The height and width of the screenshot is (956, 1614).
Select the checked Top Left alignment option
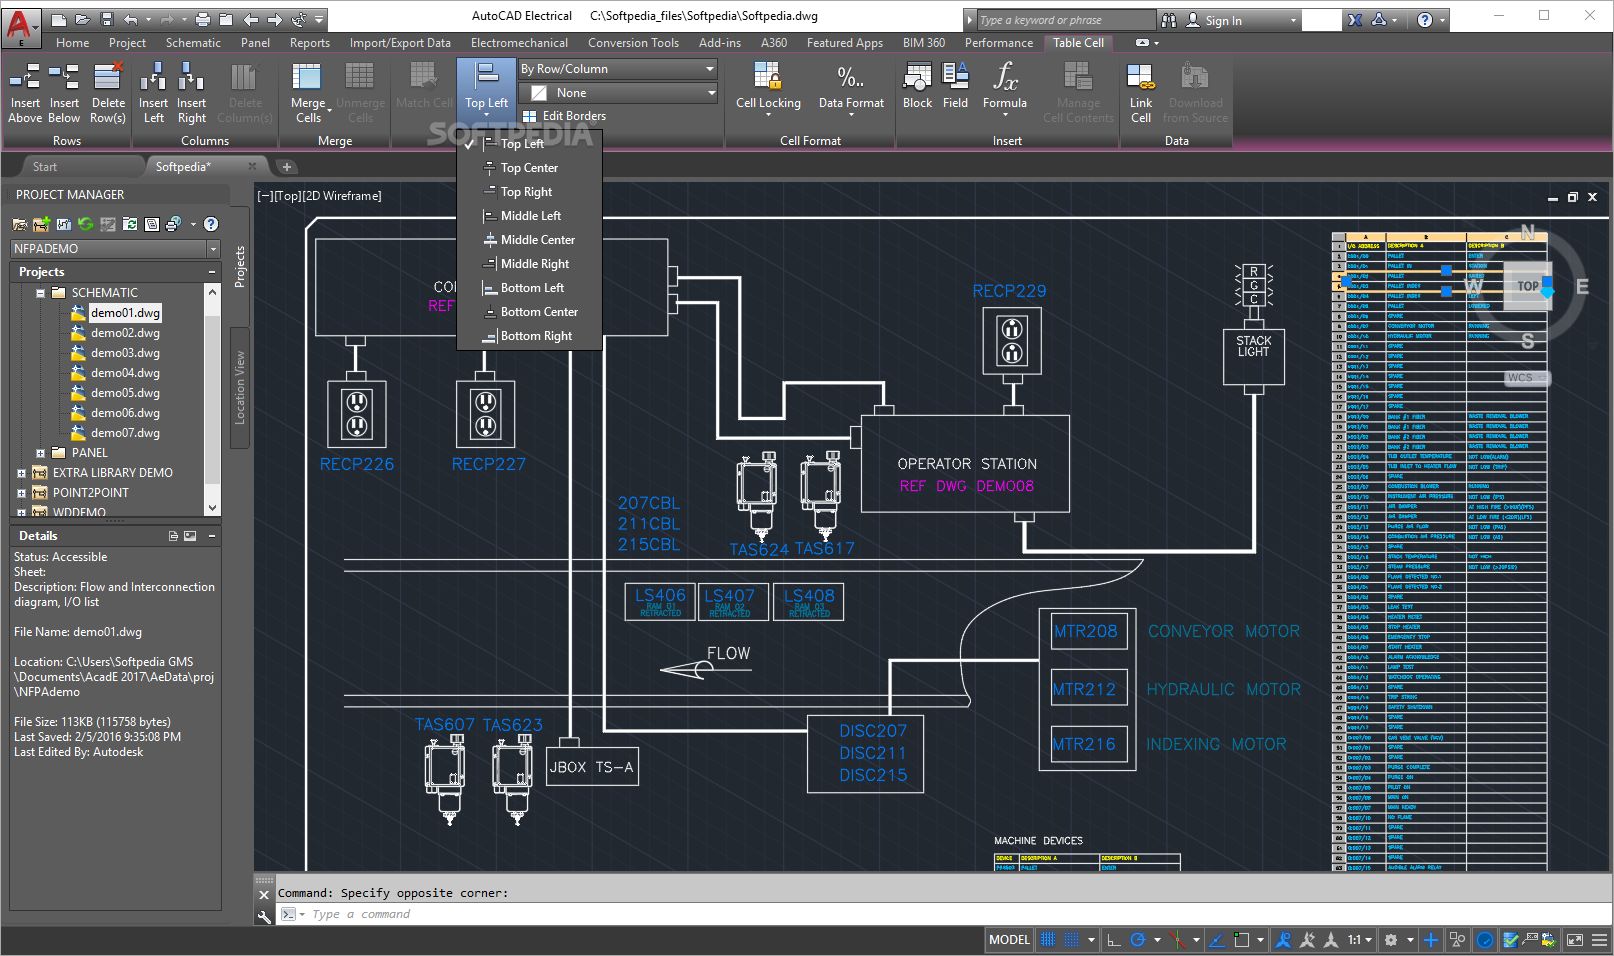tap(522, 144)
